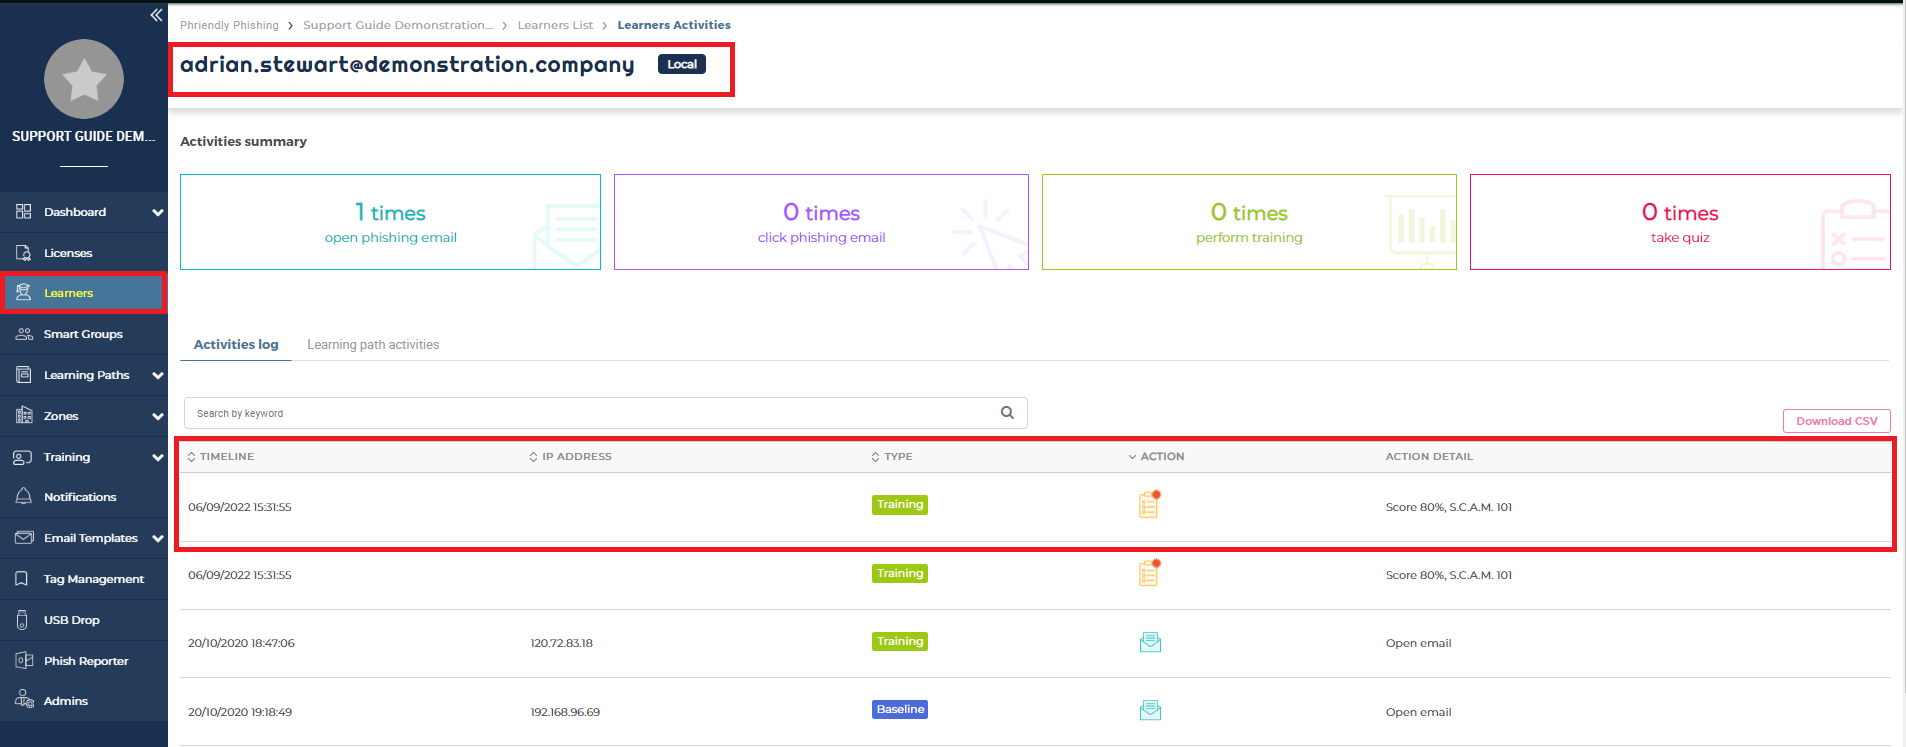The image size is (1906, 747).
Task: Sort table by Timeline column
Action: tap(221, 457)
